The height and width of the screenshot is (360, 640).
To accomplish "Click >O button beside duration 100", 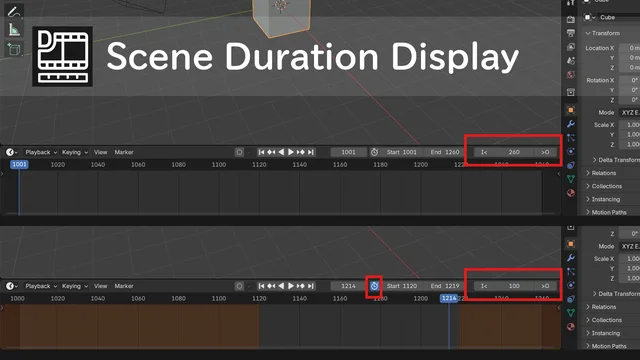I will (545, 286).
